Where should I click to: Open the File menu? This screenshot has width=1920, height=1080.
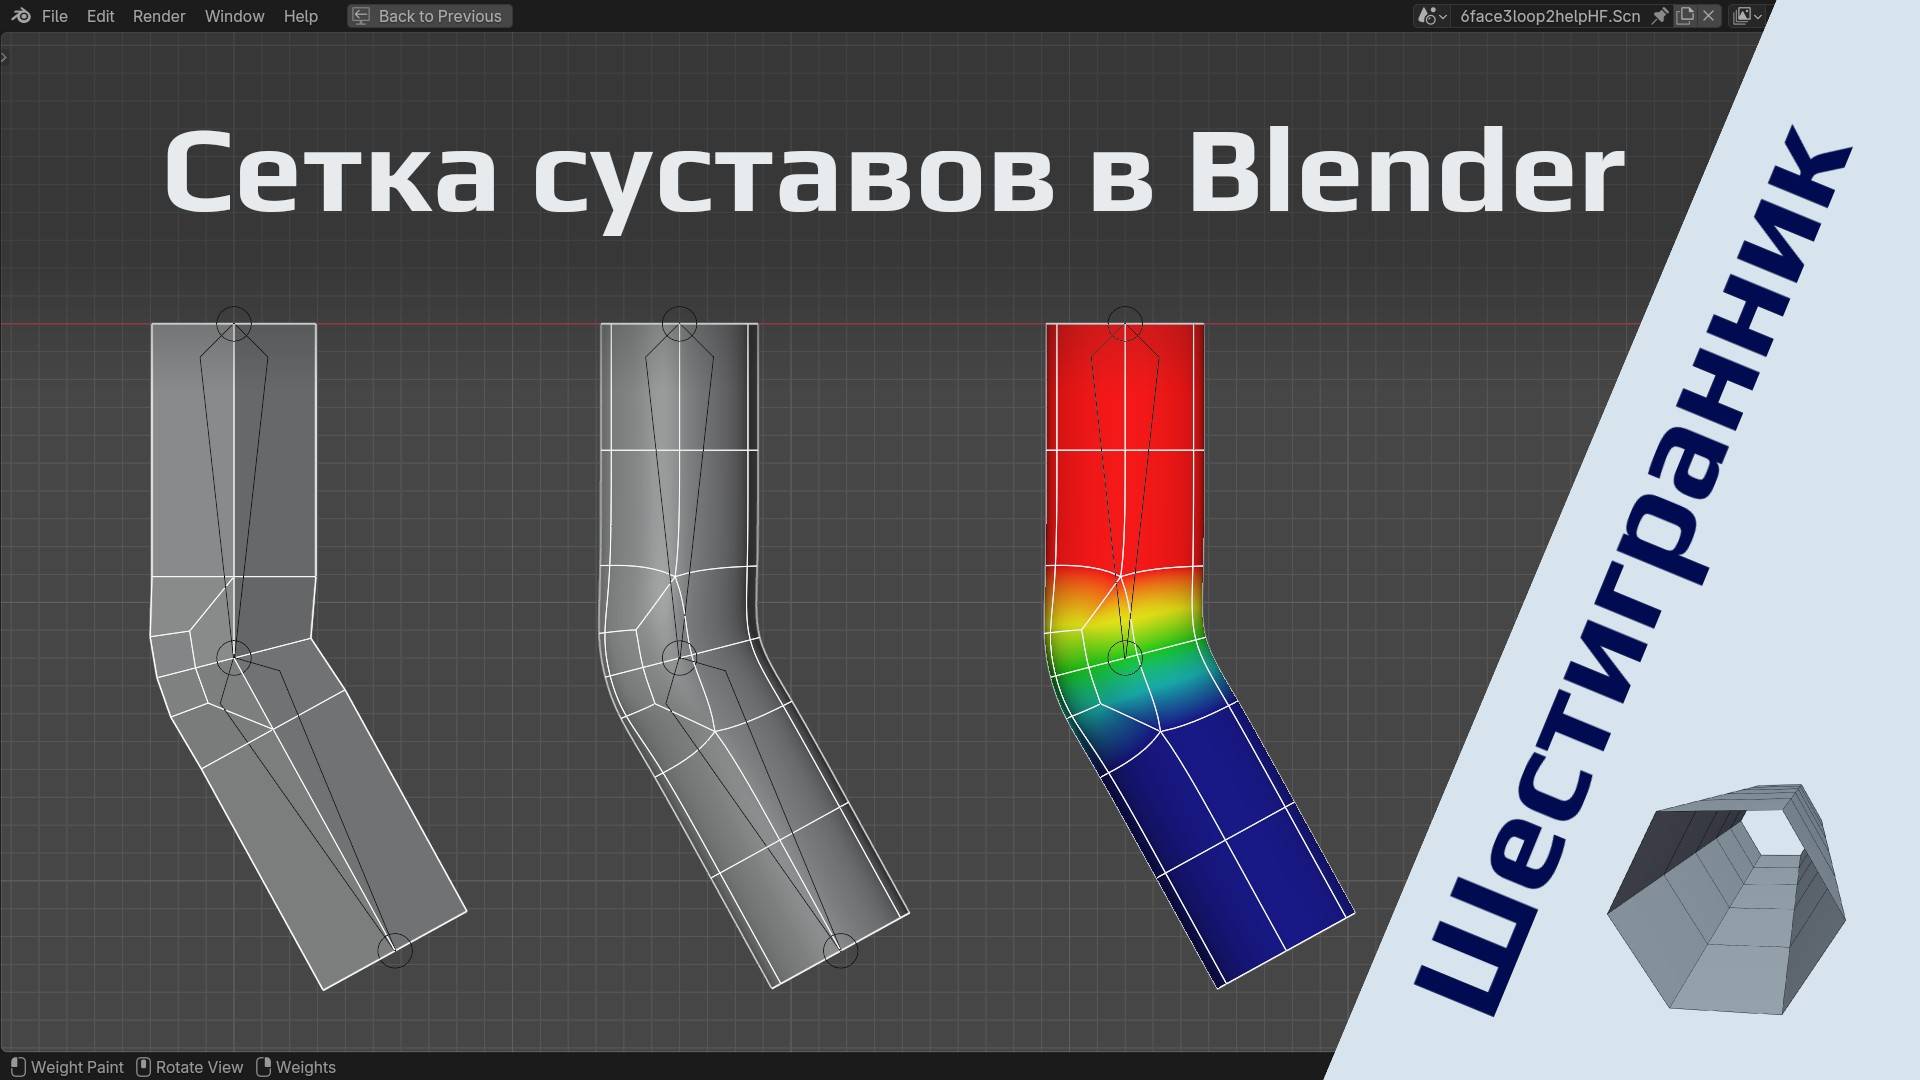pyautogui.click(x=55, y=16)
